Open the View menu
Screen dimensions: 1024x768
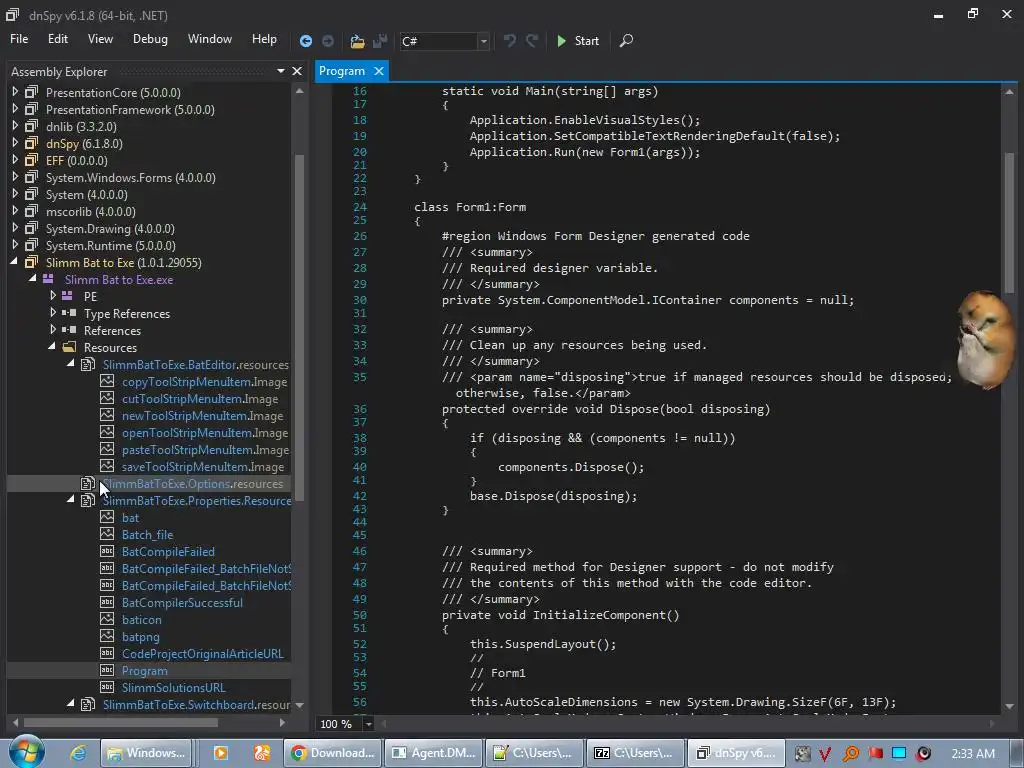(x=100, y=39)
